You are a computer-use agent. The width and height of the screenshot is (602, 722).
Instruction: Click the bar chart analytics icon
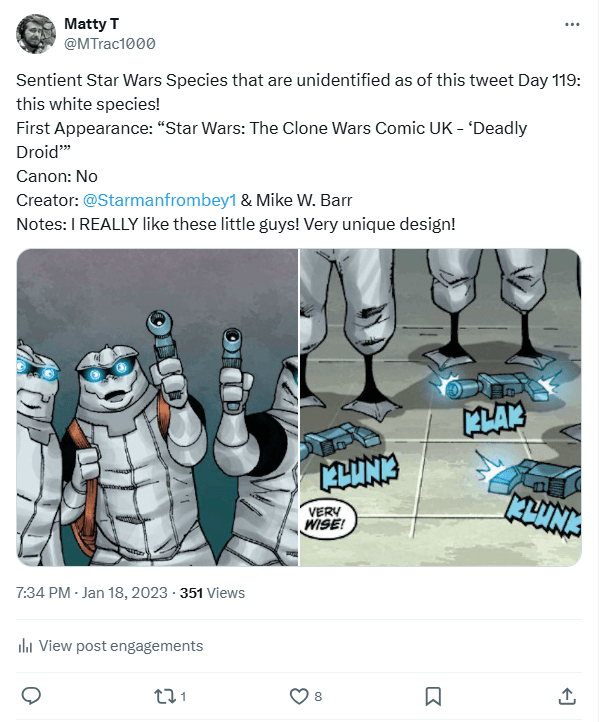(x=26, y=646)
